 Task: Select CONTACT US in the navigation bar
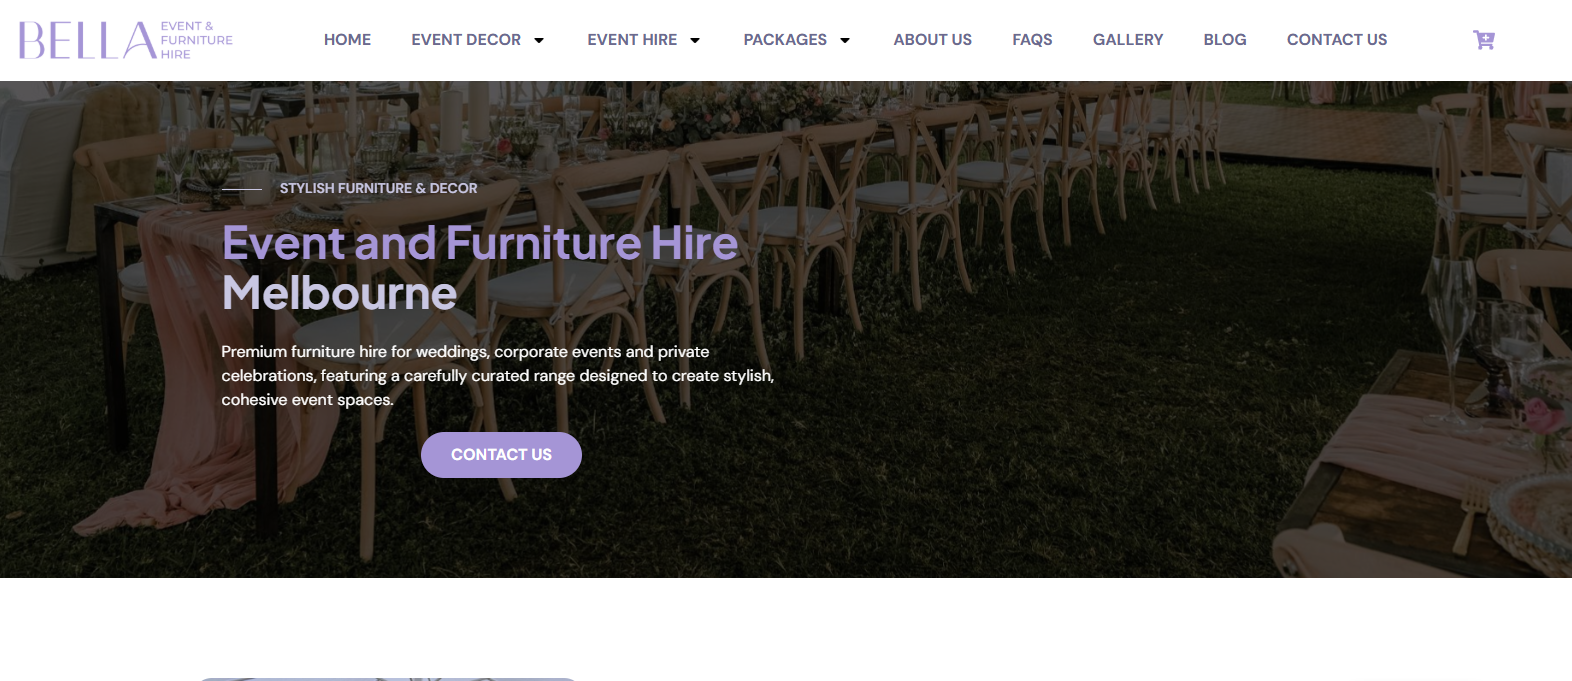click(1336, 40)
